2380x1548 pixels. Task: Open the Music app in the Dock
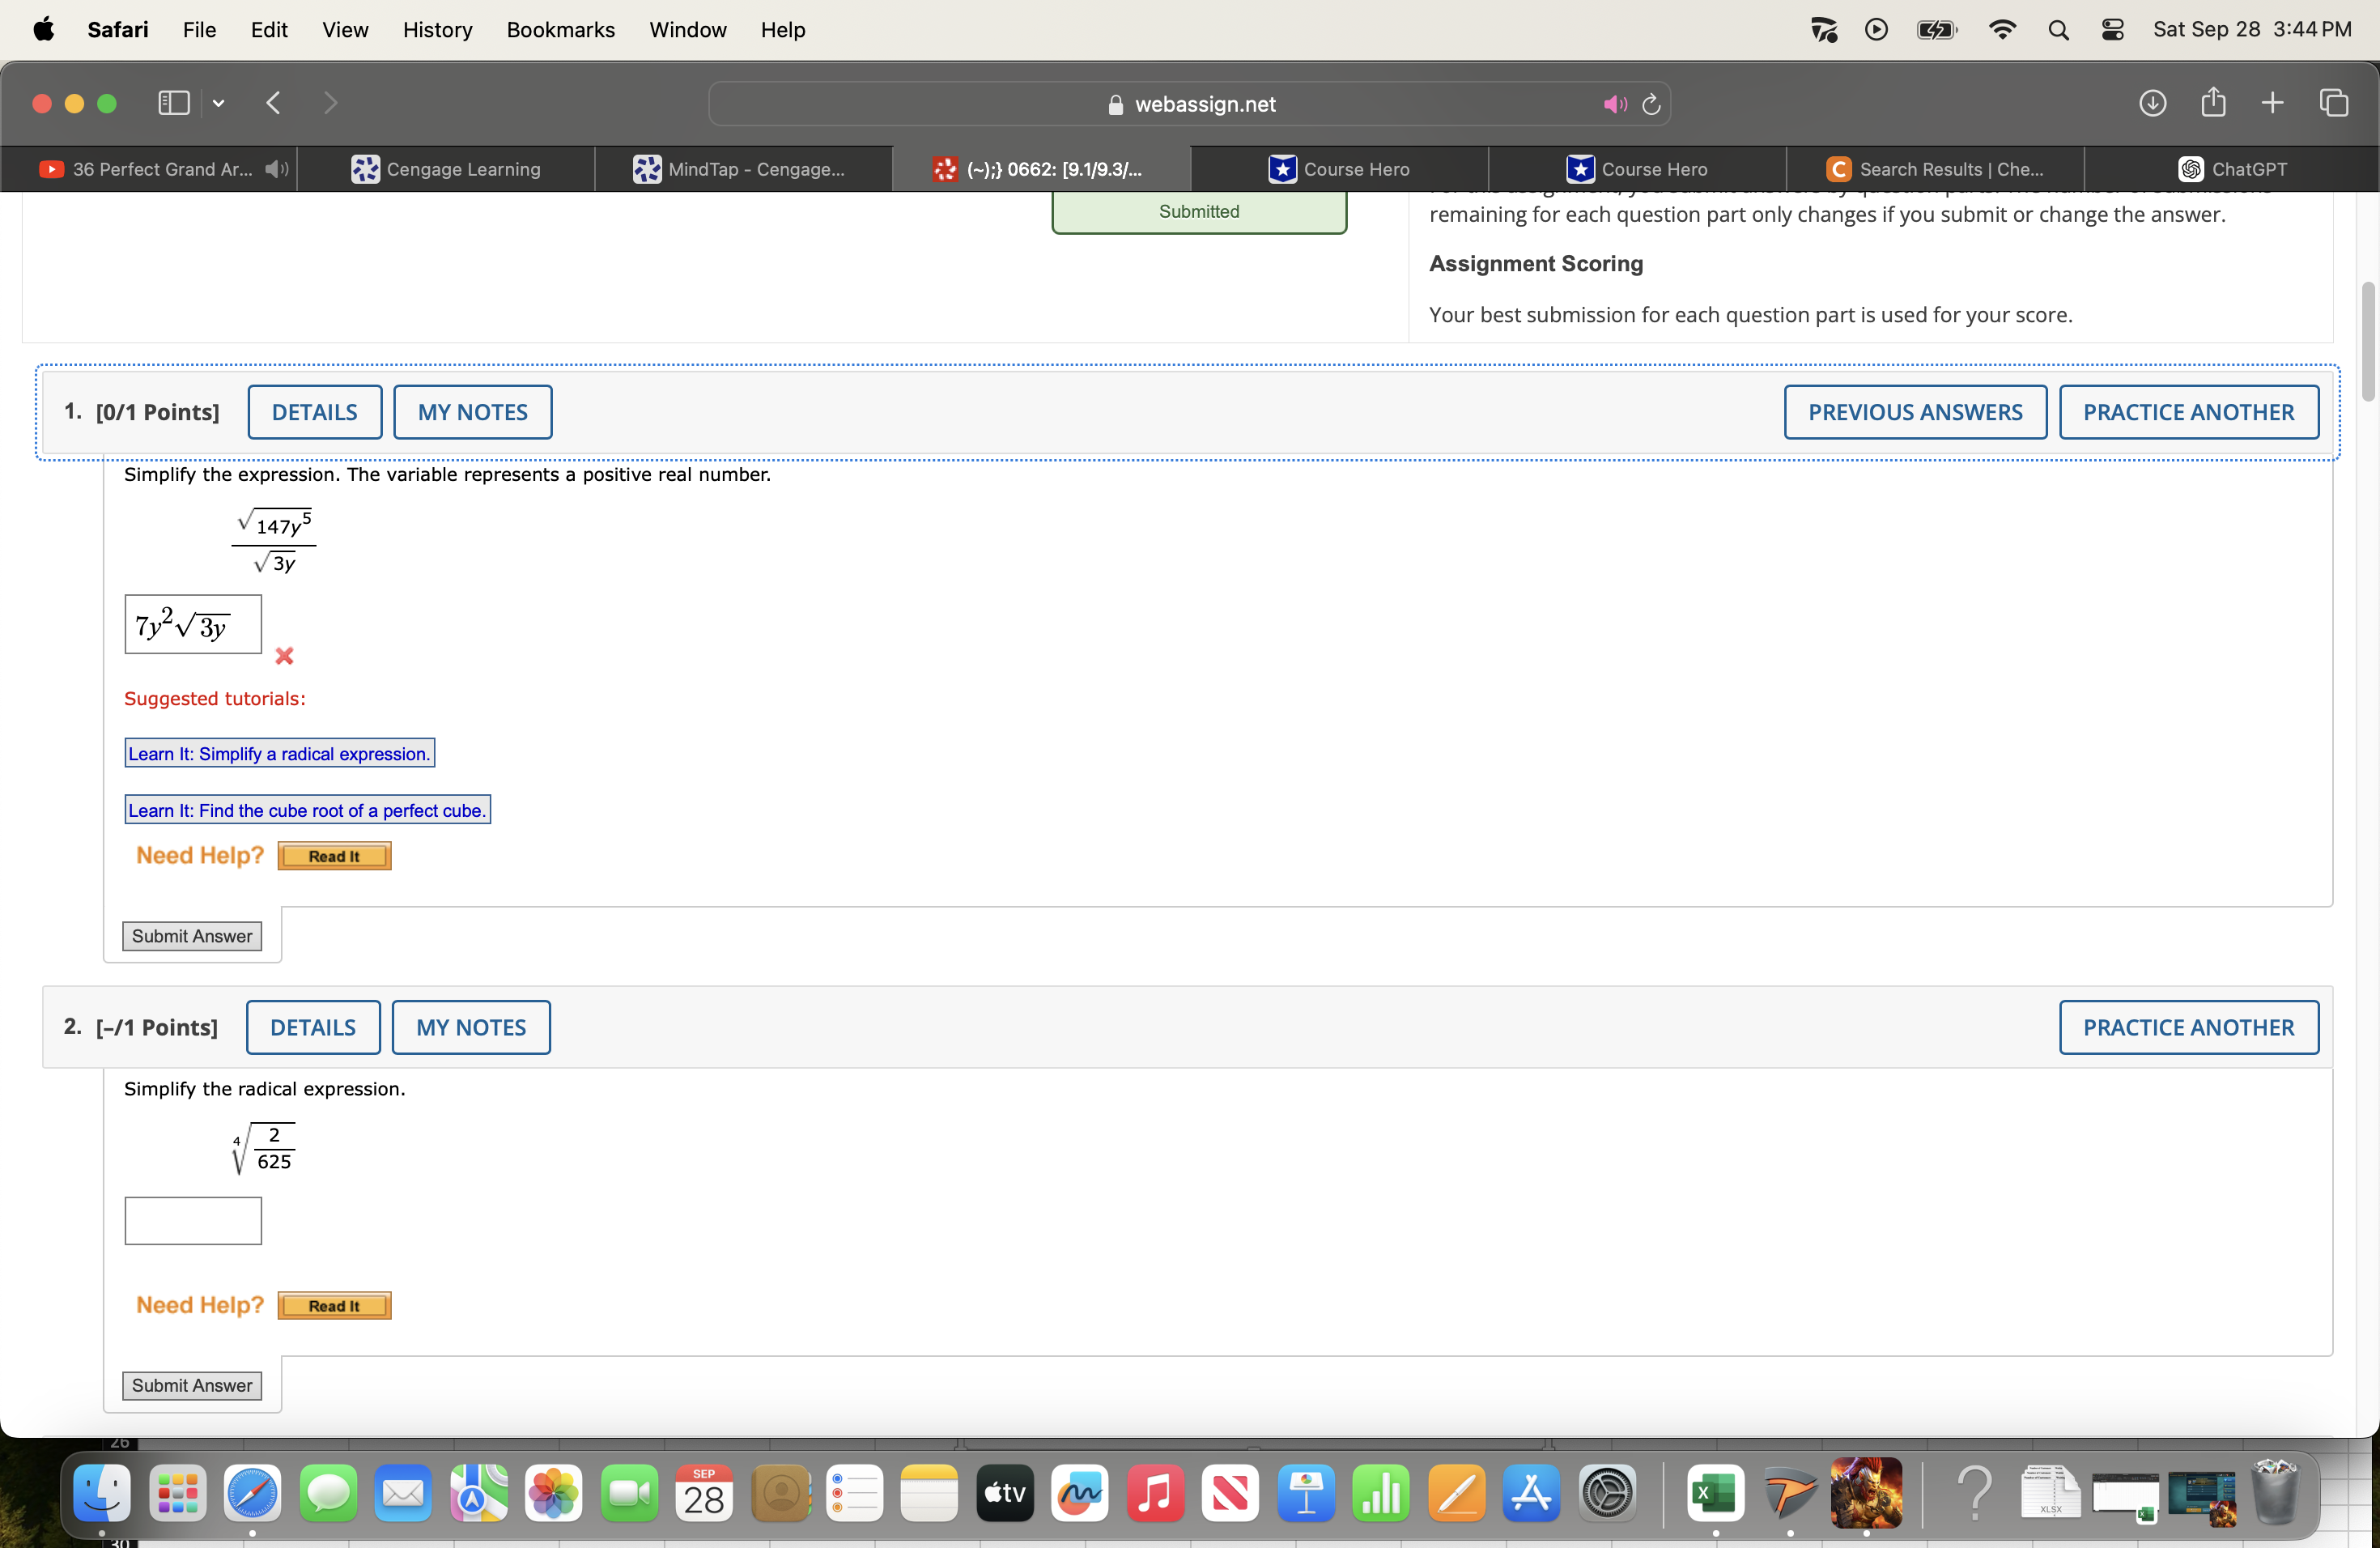click(x=1155, y=1494)
